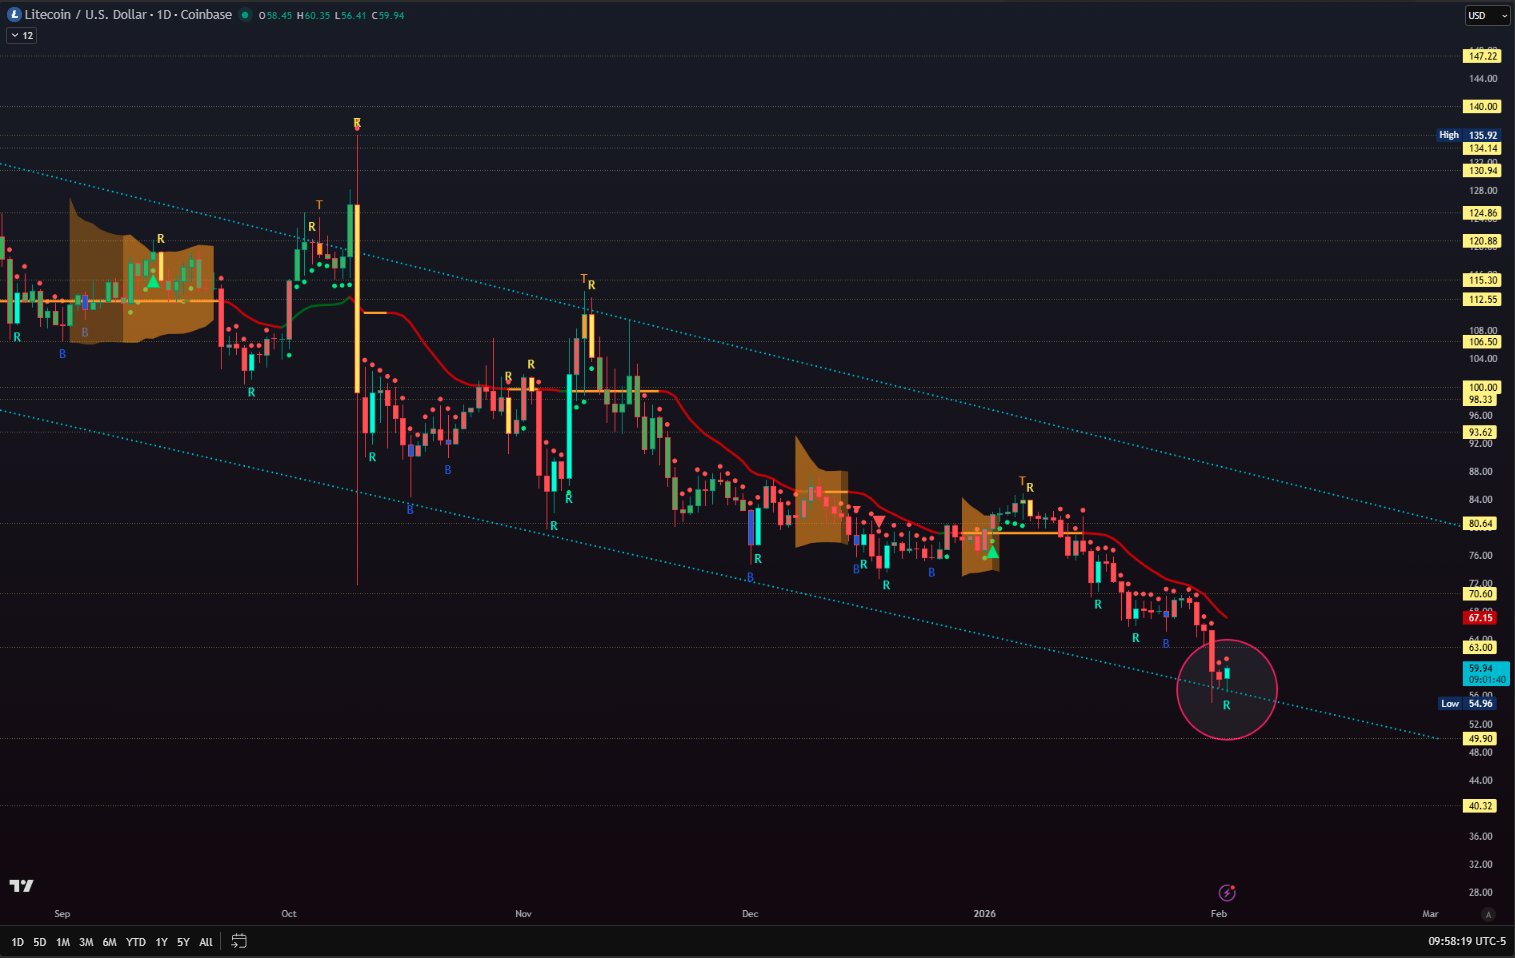Click the cyan 59.94 current price label
Image resolution: width=1515 pixels, height=958 pixels.
[x=1486, y=673]
